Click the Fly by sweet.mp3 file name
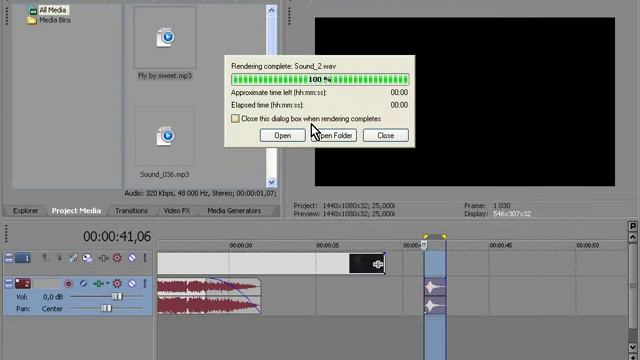The width and height of the screenshot is (640, 360). (x=165, y=76)
